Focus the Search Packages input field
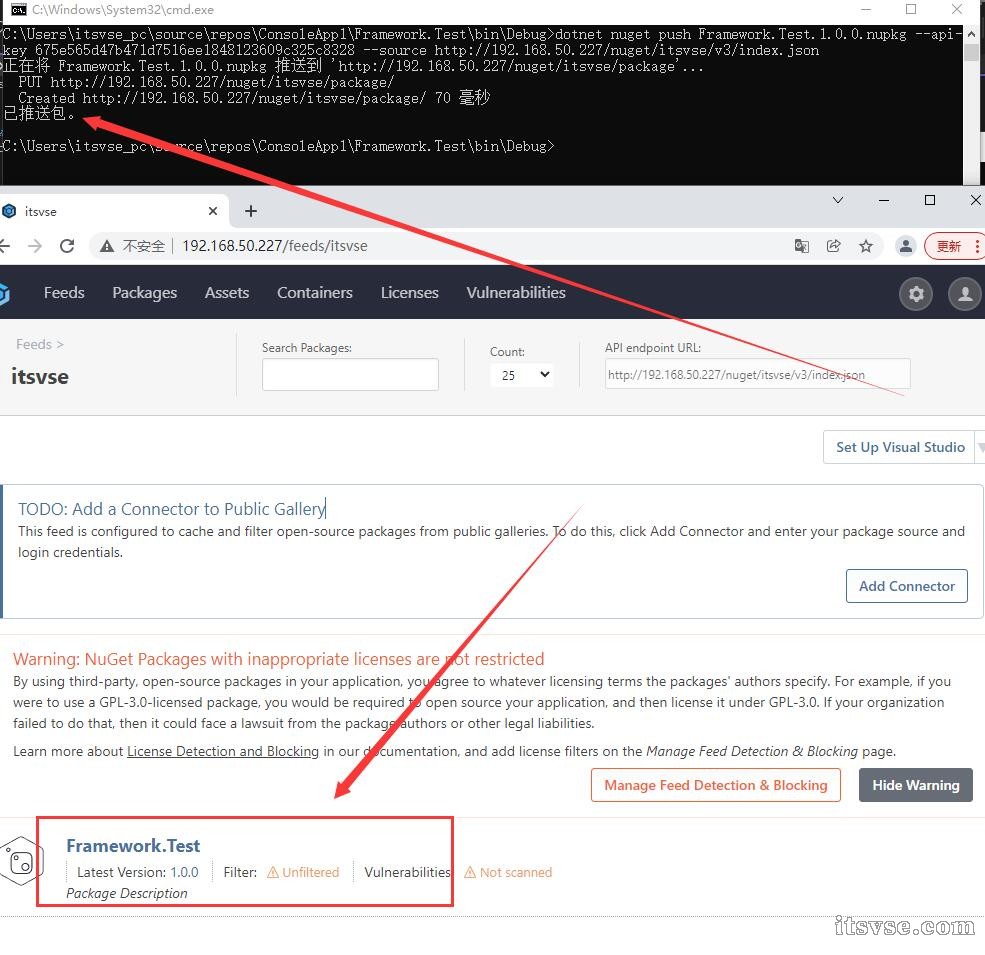The height and width of the screenshot is (955, 985). 350,374
